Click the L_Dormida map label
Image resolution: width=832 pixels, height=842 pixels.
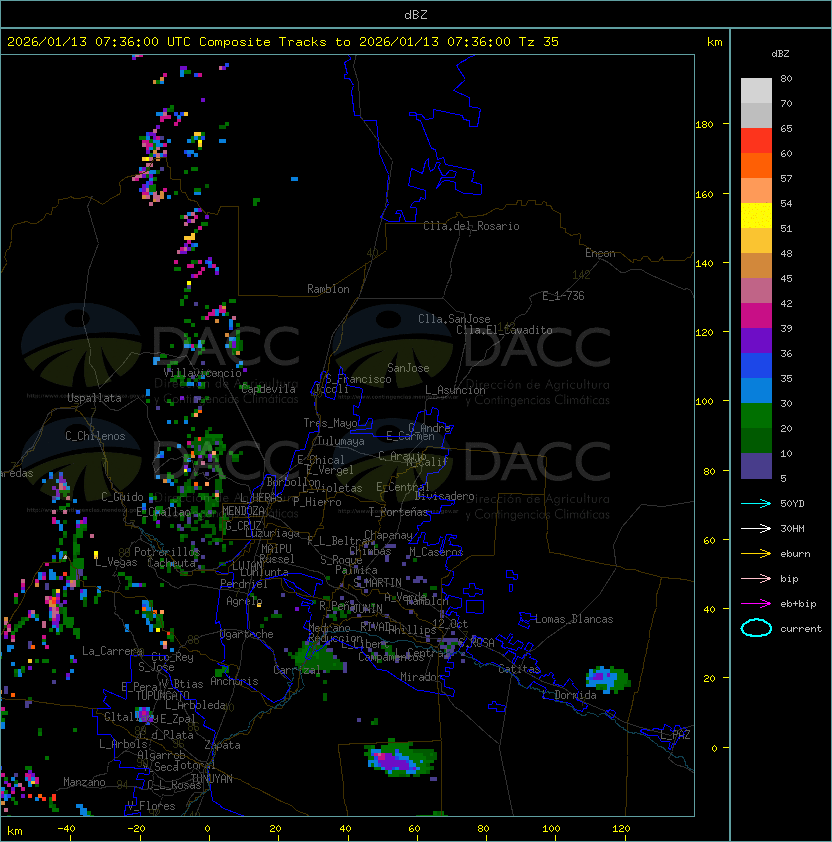[x=569, y=695]
